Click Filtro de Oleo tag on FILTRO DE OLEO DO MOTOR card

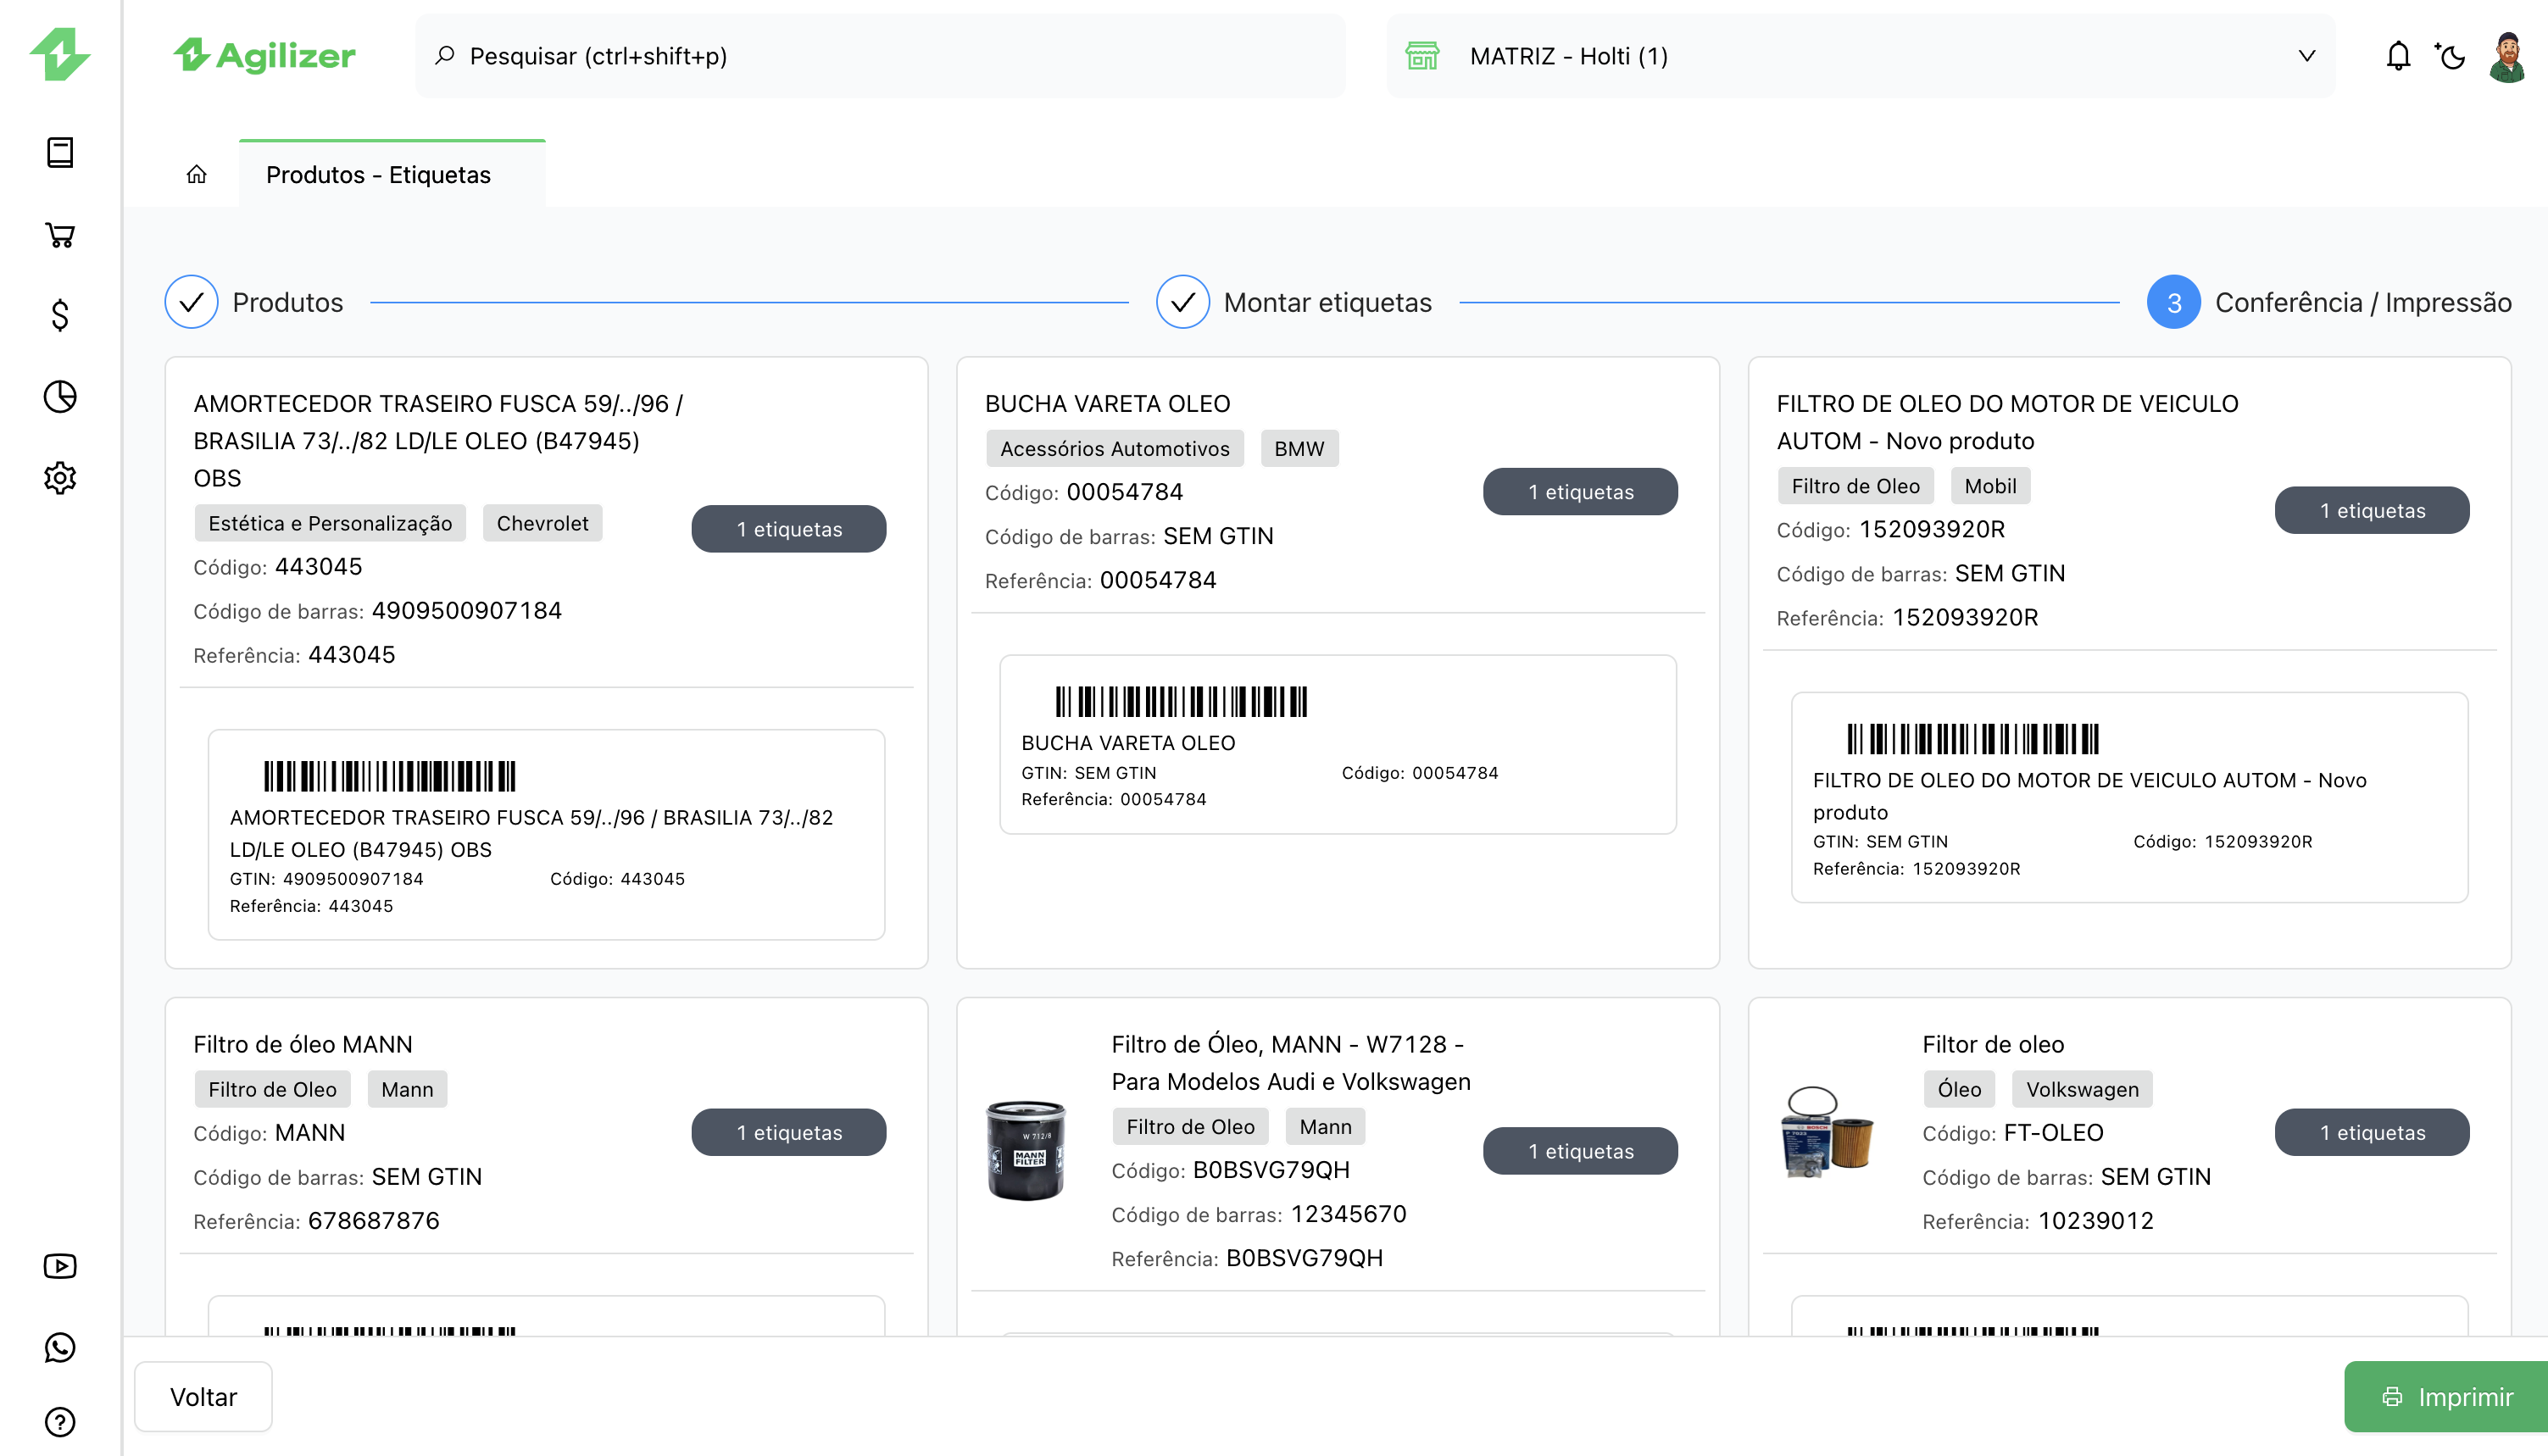[1856, 486]
